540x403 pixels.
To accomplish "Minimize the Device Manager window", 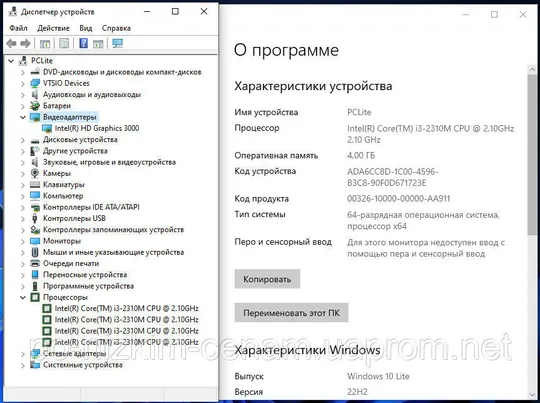I will point(147,11).
